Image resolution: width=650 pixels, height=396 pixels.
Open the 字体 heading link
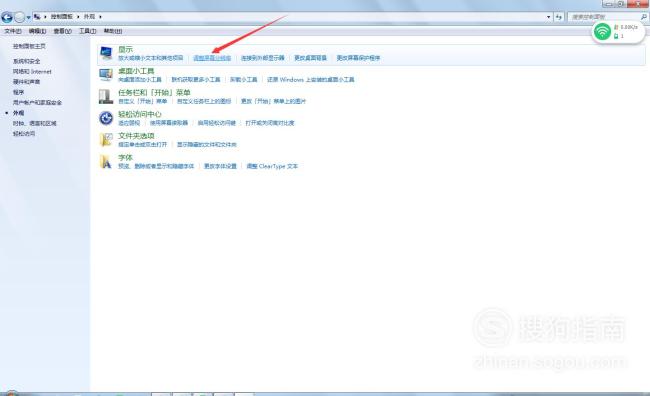[x=126, y=157]
